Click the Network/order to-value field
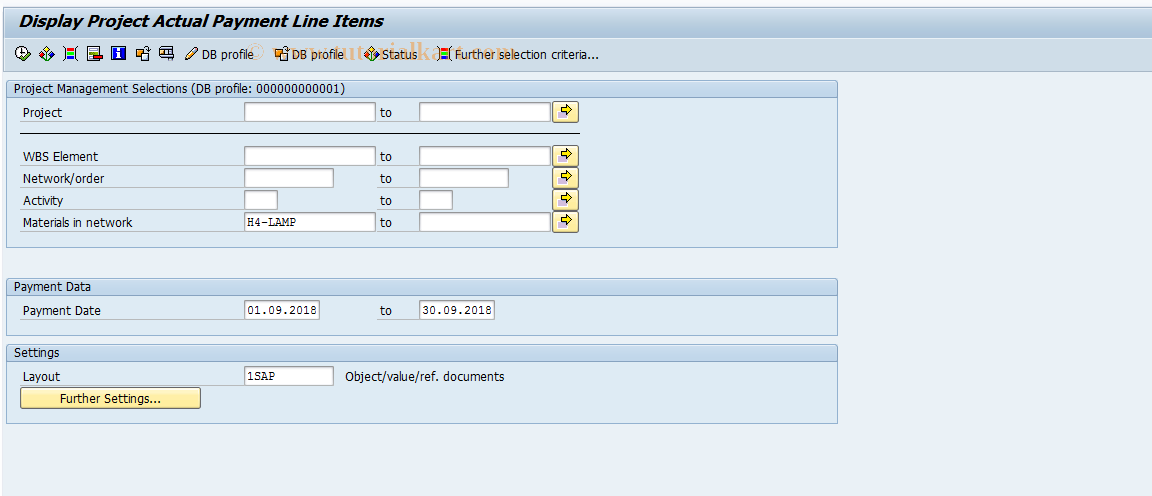This screenshot has width=1152, height=496. [464, 179]
